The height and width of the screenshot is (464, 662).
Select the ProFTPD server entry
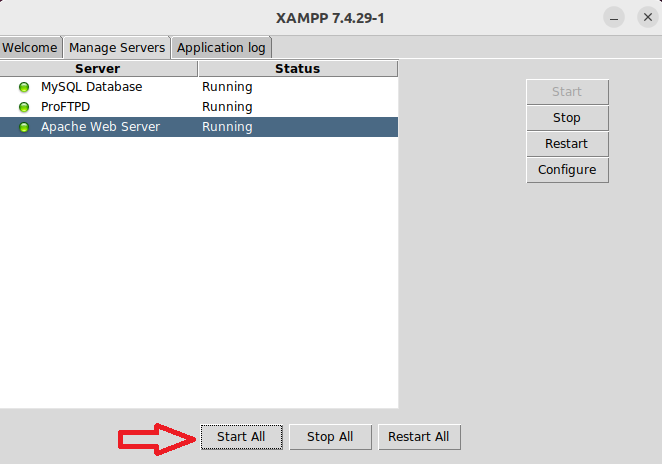pyautogui.click(x=65, y=107)
